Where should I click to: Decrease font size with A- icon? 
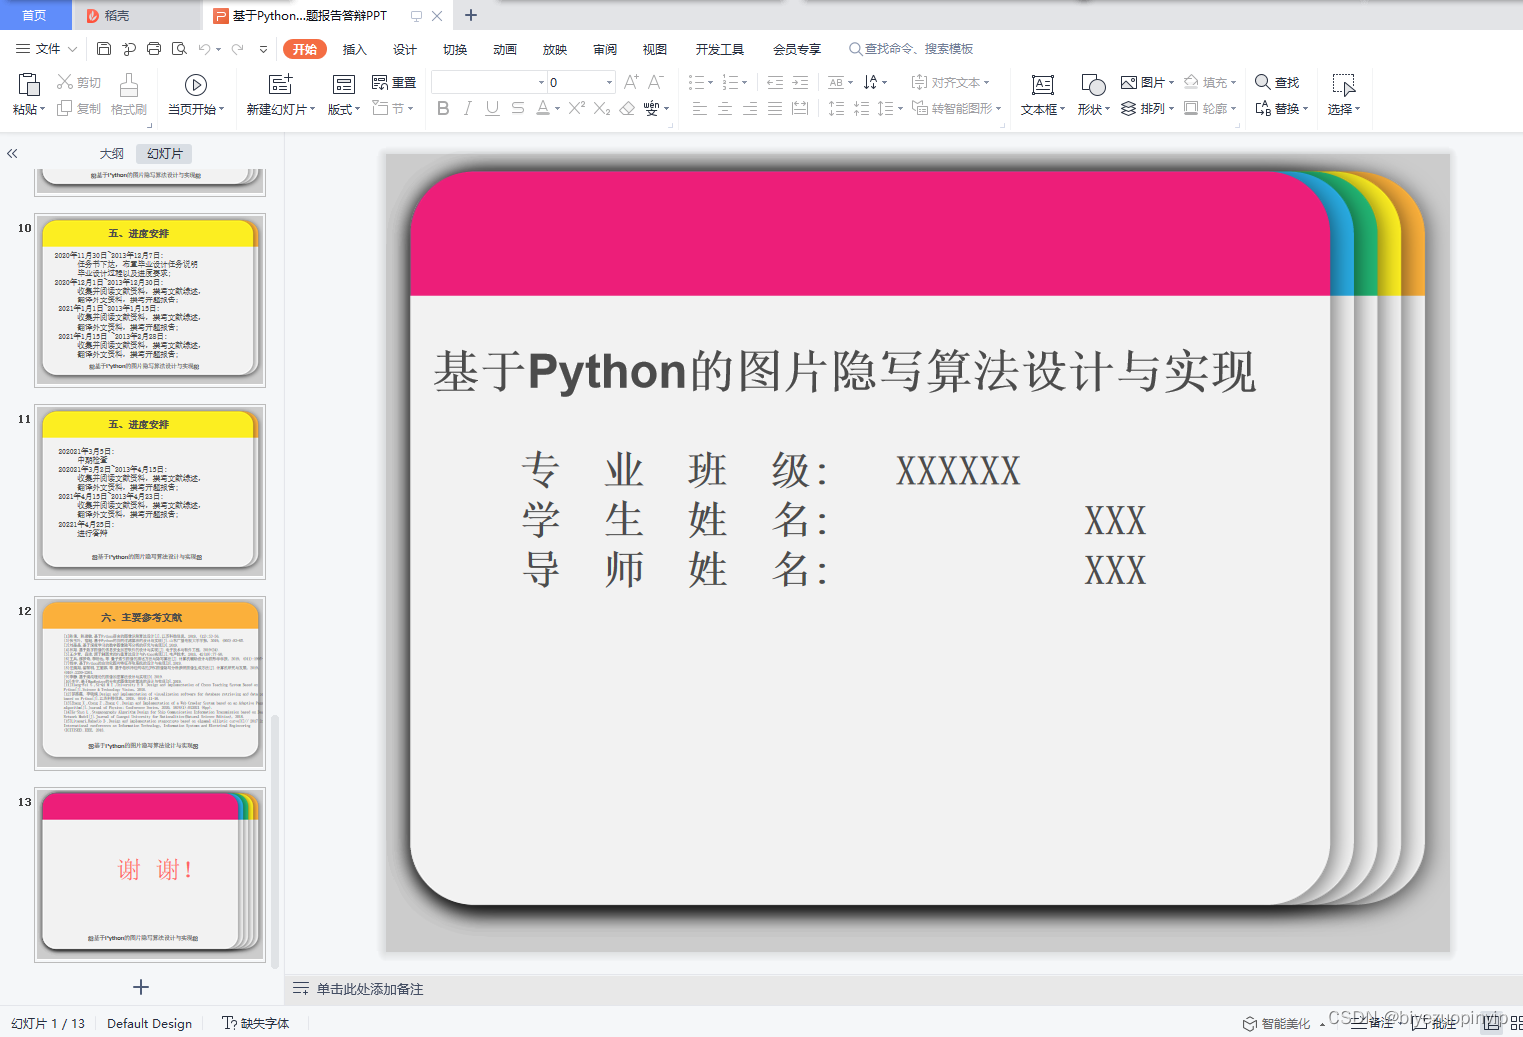(656, 82)
